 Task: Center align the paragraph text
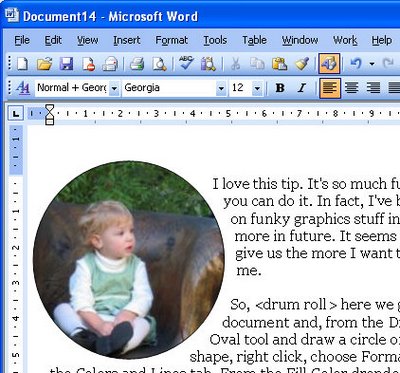coord(352,88)
